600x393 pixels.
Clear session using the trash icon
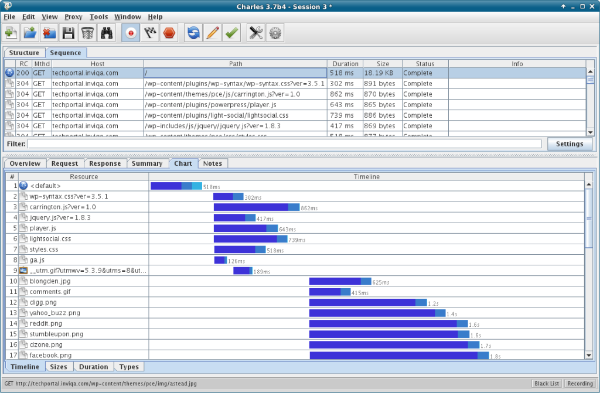[87, 33]
